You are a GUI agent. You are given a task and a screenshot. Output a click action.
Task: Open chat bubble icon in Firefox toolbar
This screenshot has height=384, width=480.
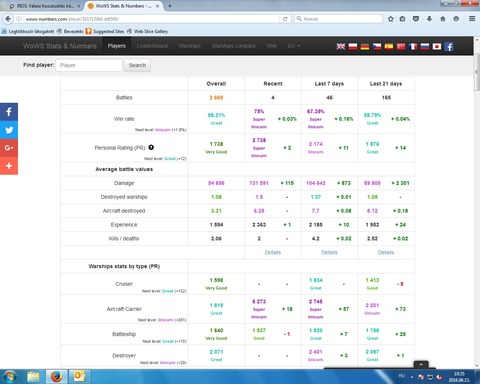456,19
